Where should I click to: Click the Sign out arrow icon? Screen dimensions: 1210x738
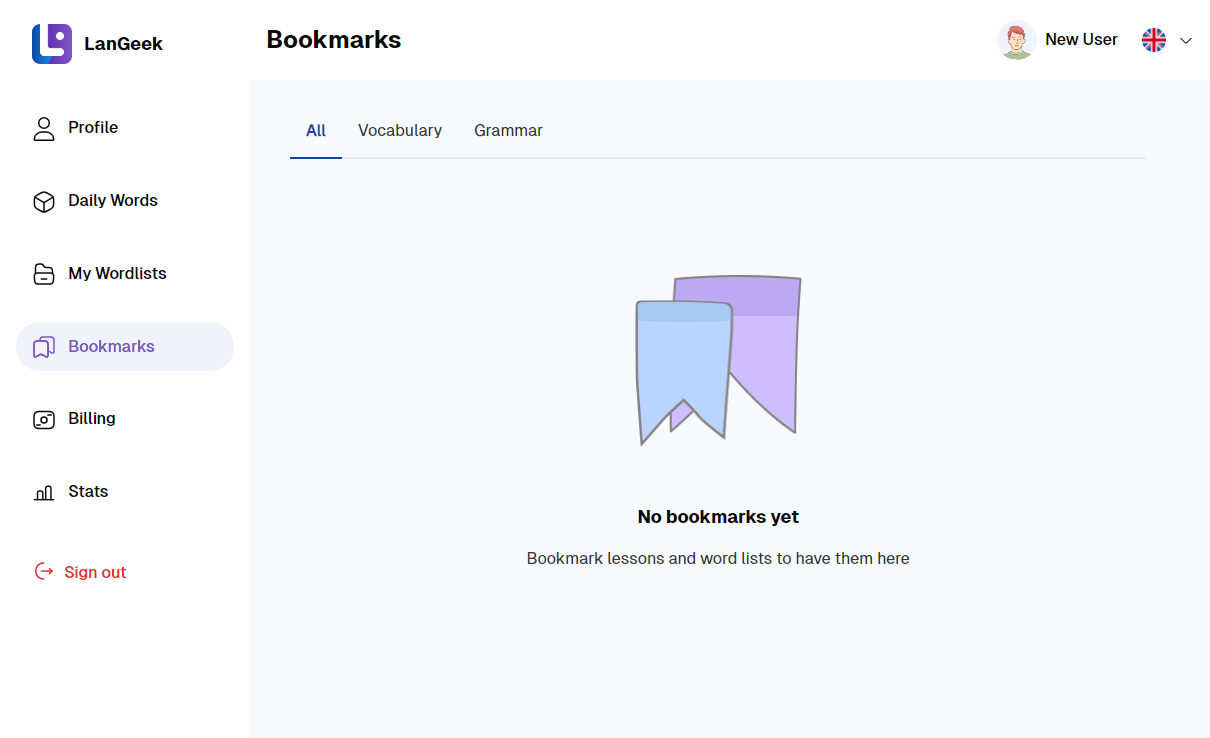(43, 571)
